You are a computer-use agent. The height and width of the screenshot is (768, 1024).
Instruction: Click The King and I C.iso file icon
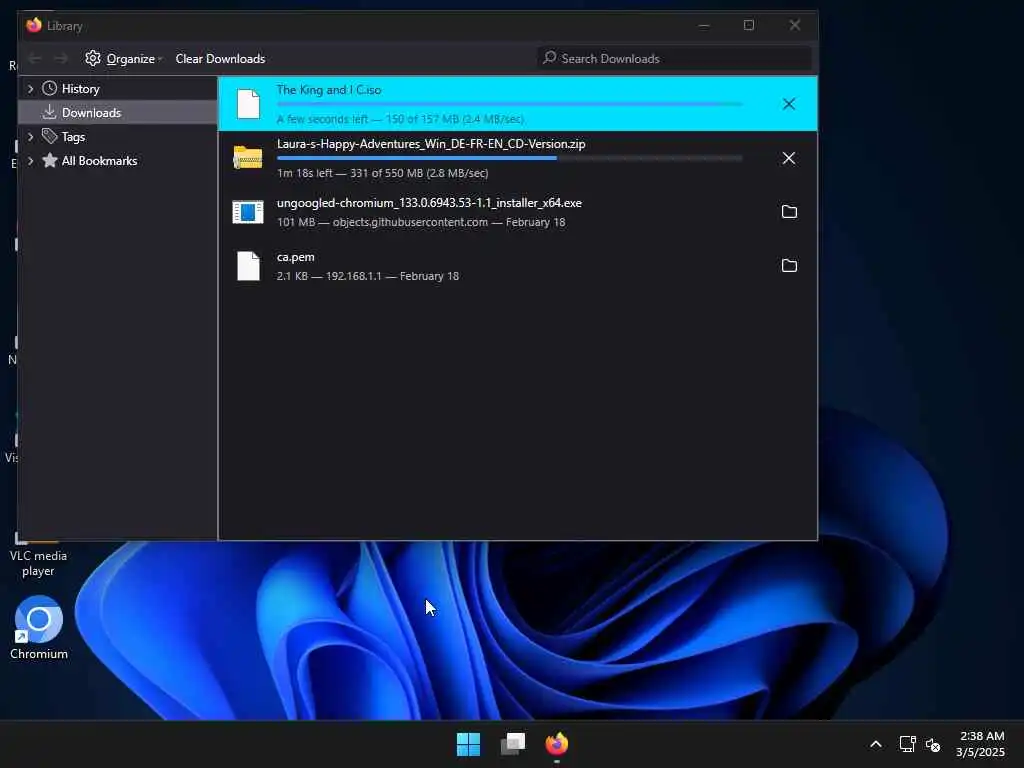click(248, 104)
